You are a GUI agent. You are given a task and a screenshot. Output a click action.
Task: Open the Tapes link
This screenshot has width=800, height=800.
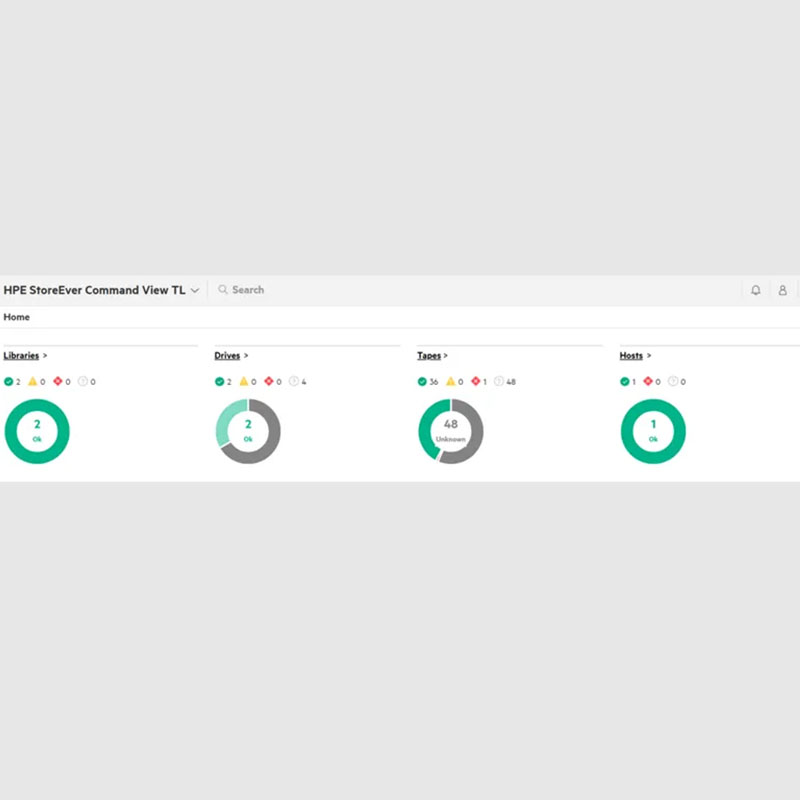429,356
